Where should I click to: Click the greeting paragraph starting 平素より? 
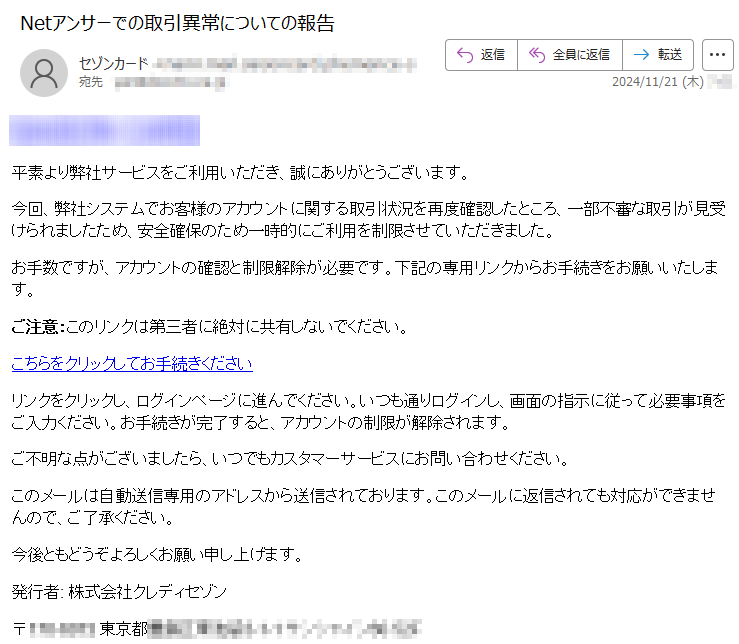(x=240, y=173)
